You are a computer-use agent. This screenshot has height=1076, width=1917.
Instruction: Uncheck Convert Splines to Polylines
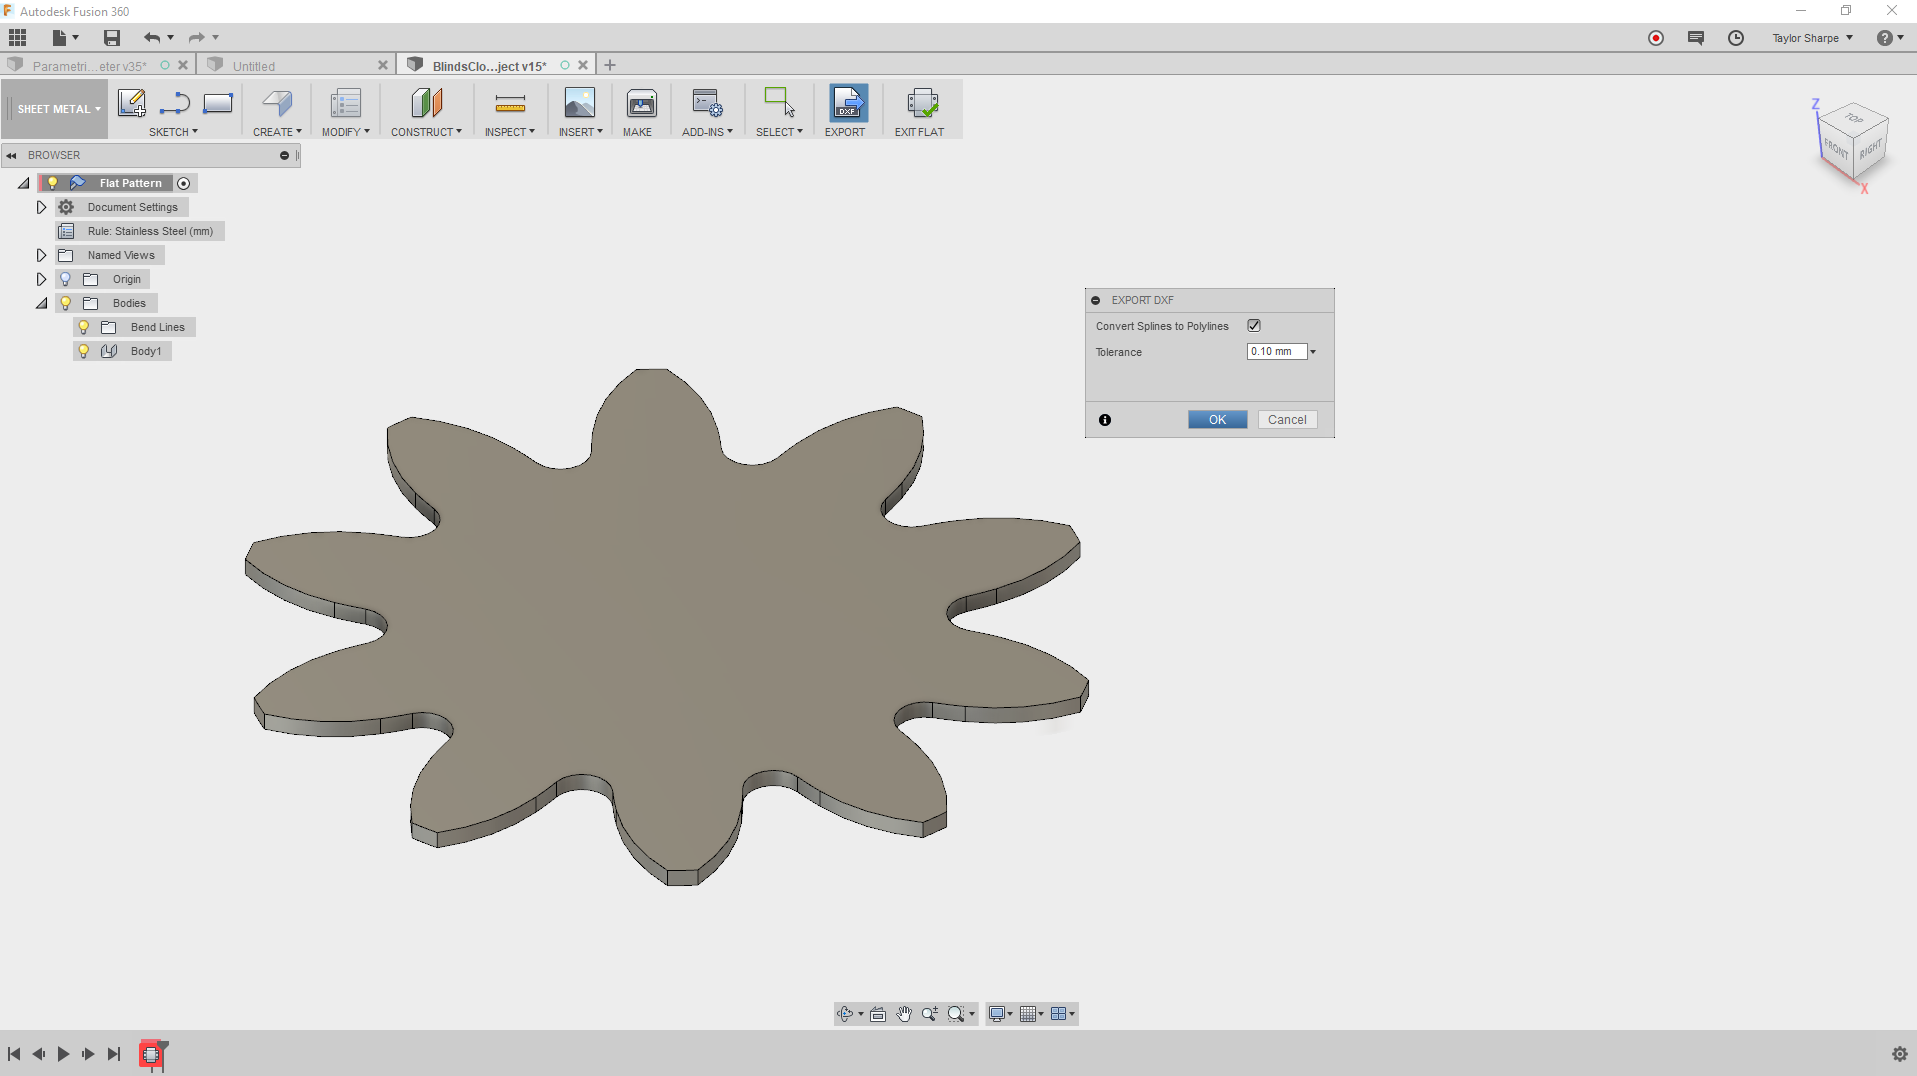pos(1254,326)
